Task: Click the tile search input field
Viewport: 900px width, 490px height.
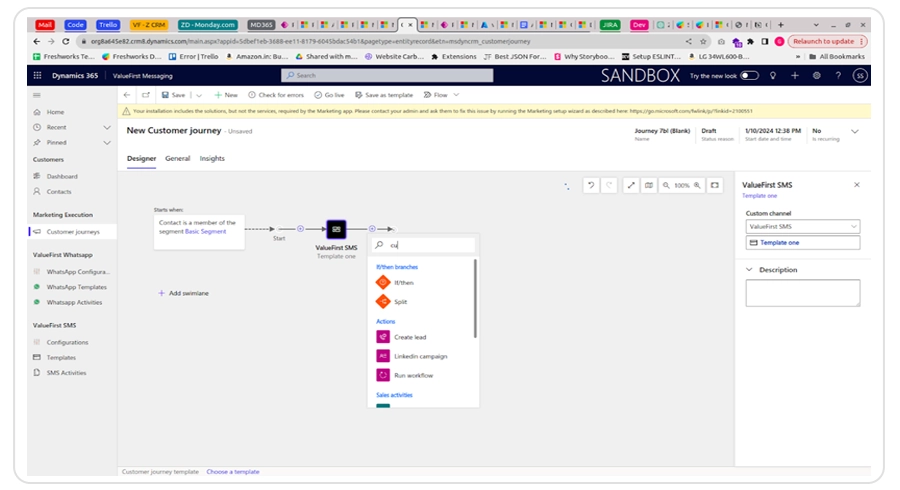Action: click(424, 245)
